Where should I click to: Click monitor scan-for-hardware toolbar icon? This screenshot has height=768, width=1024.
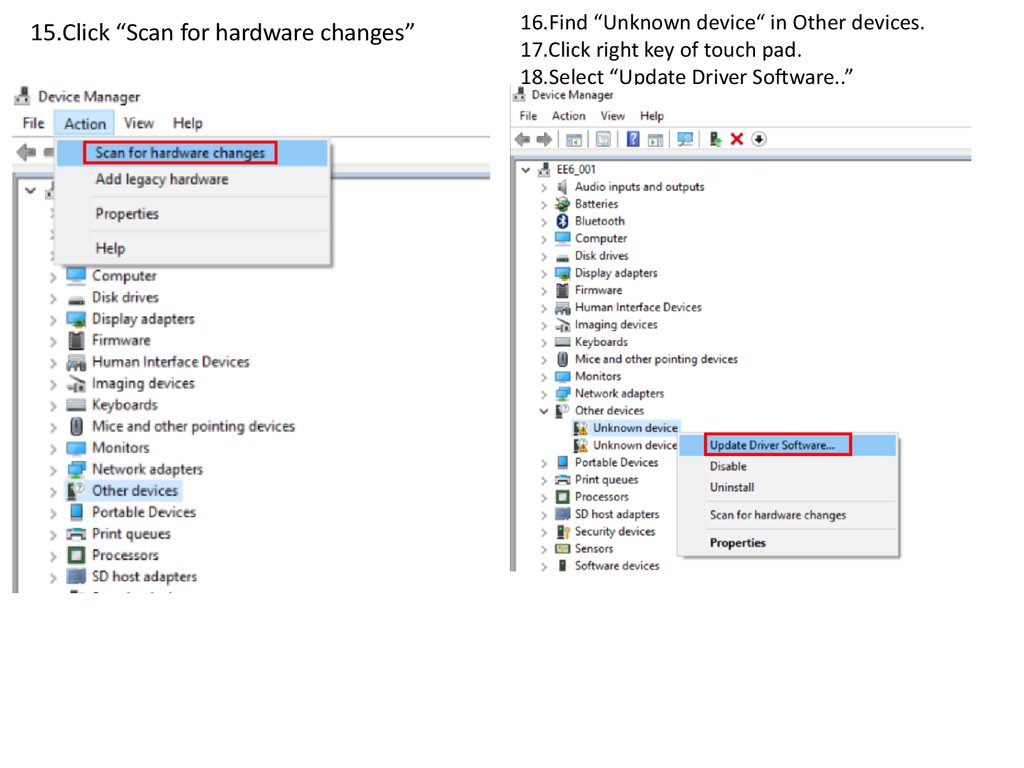[x=685, y=139]
